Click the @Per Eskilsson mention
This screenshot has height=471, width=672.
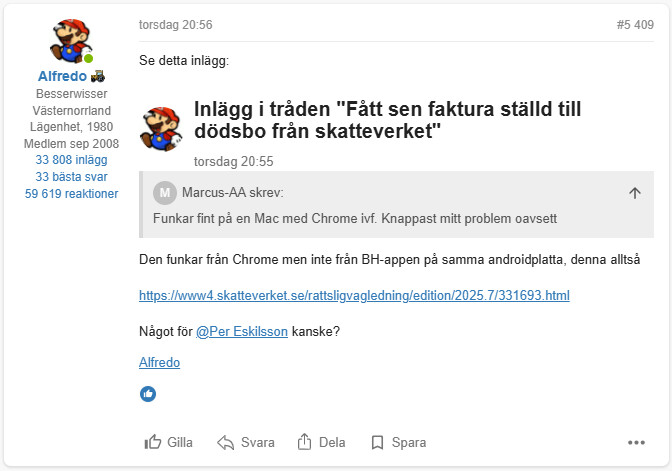coord(241,331)
